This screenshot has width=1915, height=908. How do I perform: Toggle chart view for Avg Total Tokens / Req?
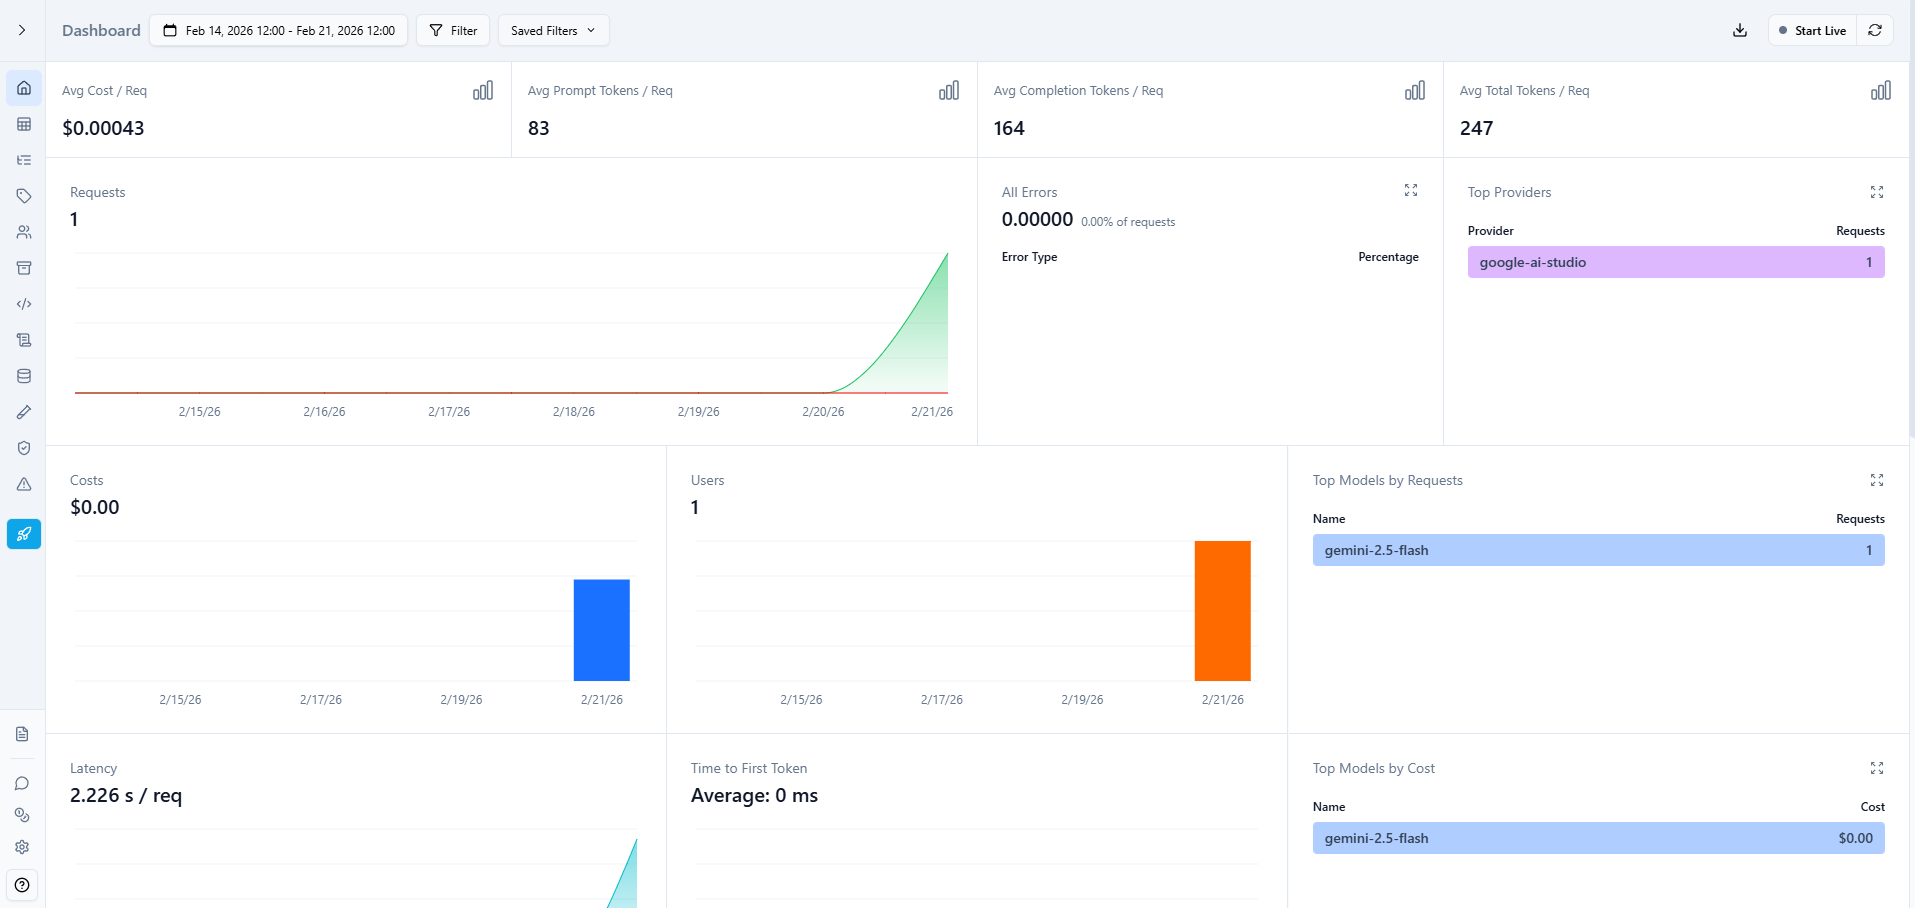coord(1880,91)
